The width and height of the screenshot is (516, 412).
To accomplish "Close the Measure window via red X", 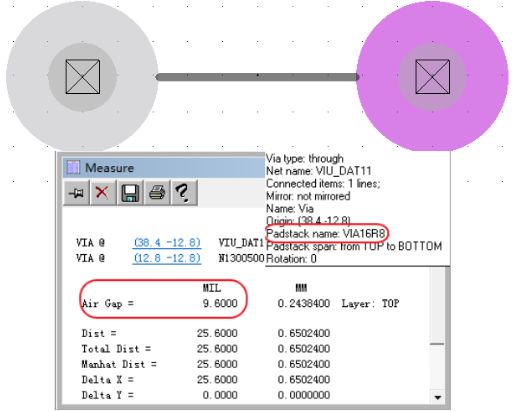I will pyautogui.click(x=102, y=192).
